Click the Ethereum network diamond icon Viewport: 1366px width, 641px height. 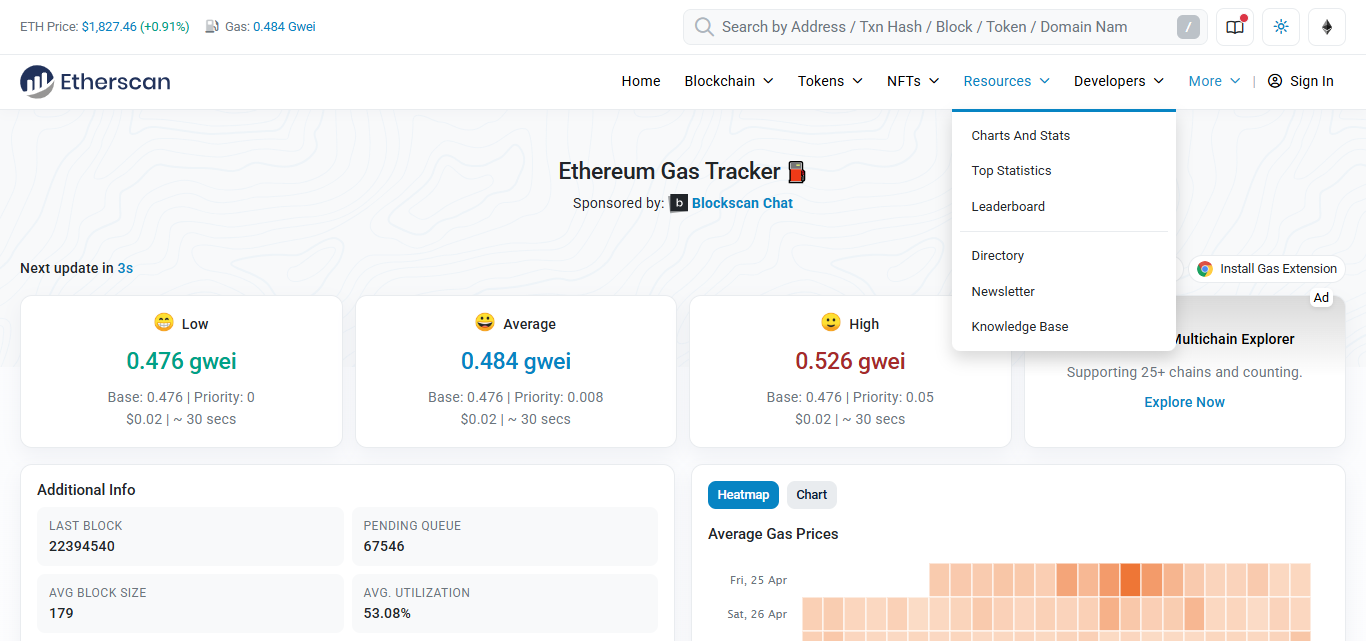(x=1327, y=27)
